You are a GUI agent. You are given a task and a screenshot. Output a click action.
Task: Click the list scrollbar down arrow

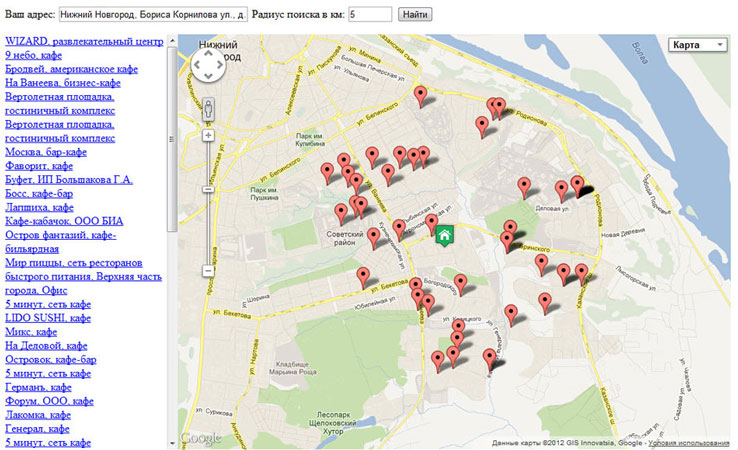coord(172,443)
